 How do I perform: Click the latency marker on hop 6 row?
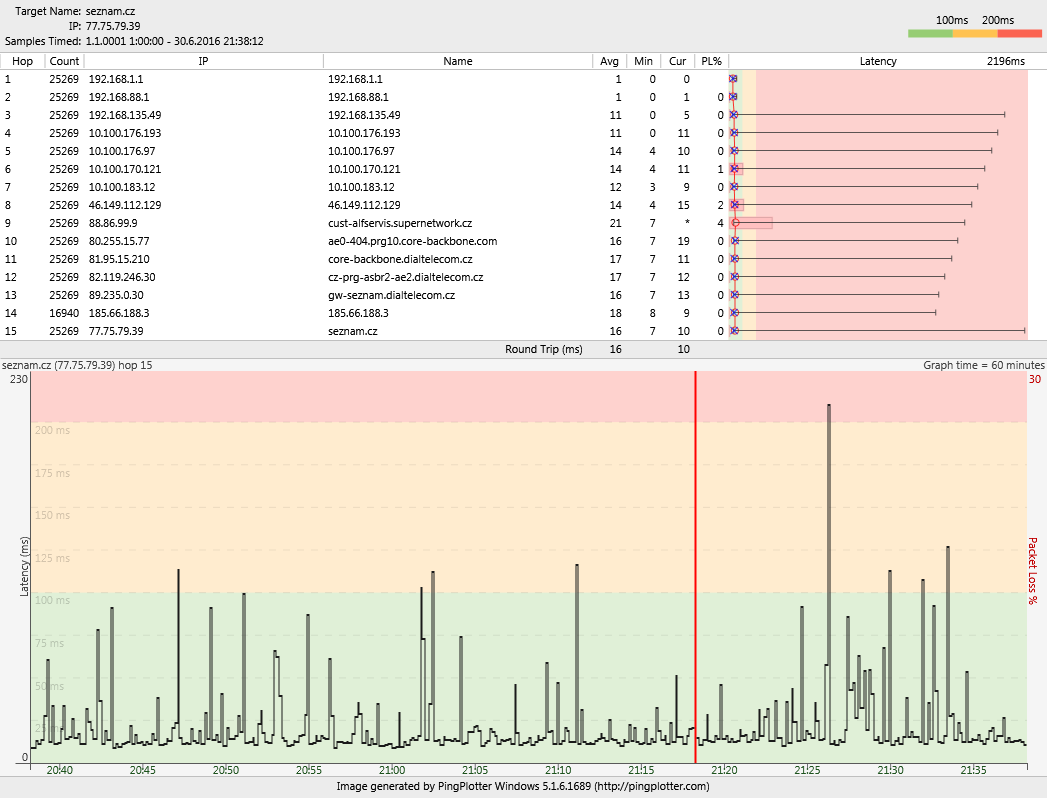click(734, 169)
